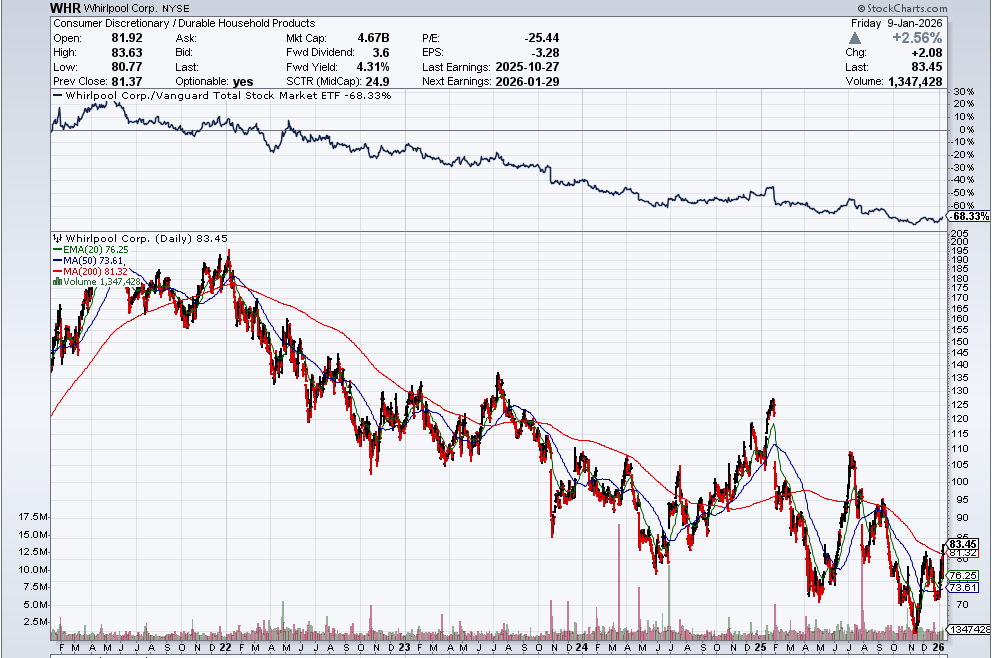Click the Next Earnings date 2026-01-29
Screen dimensions: 992x658
point(528,82)
